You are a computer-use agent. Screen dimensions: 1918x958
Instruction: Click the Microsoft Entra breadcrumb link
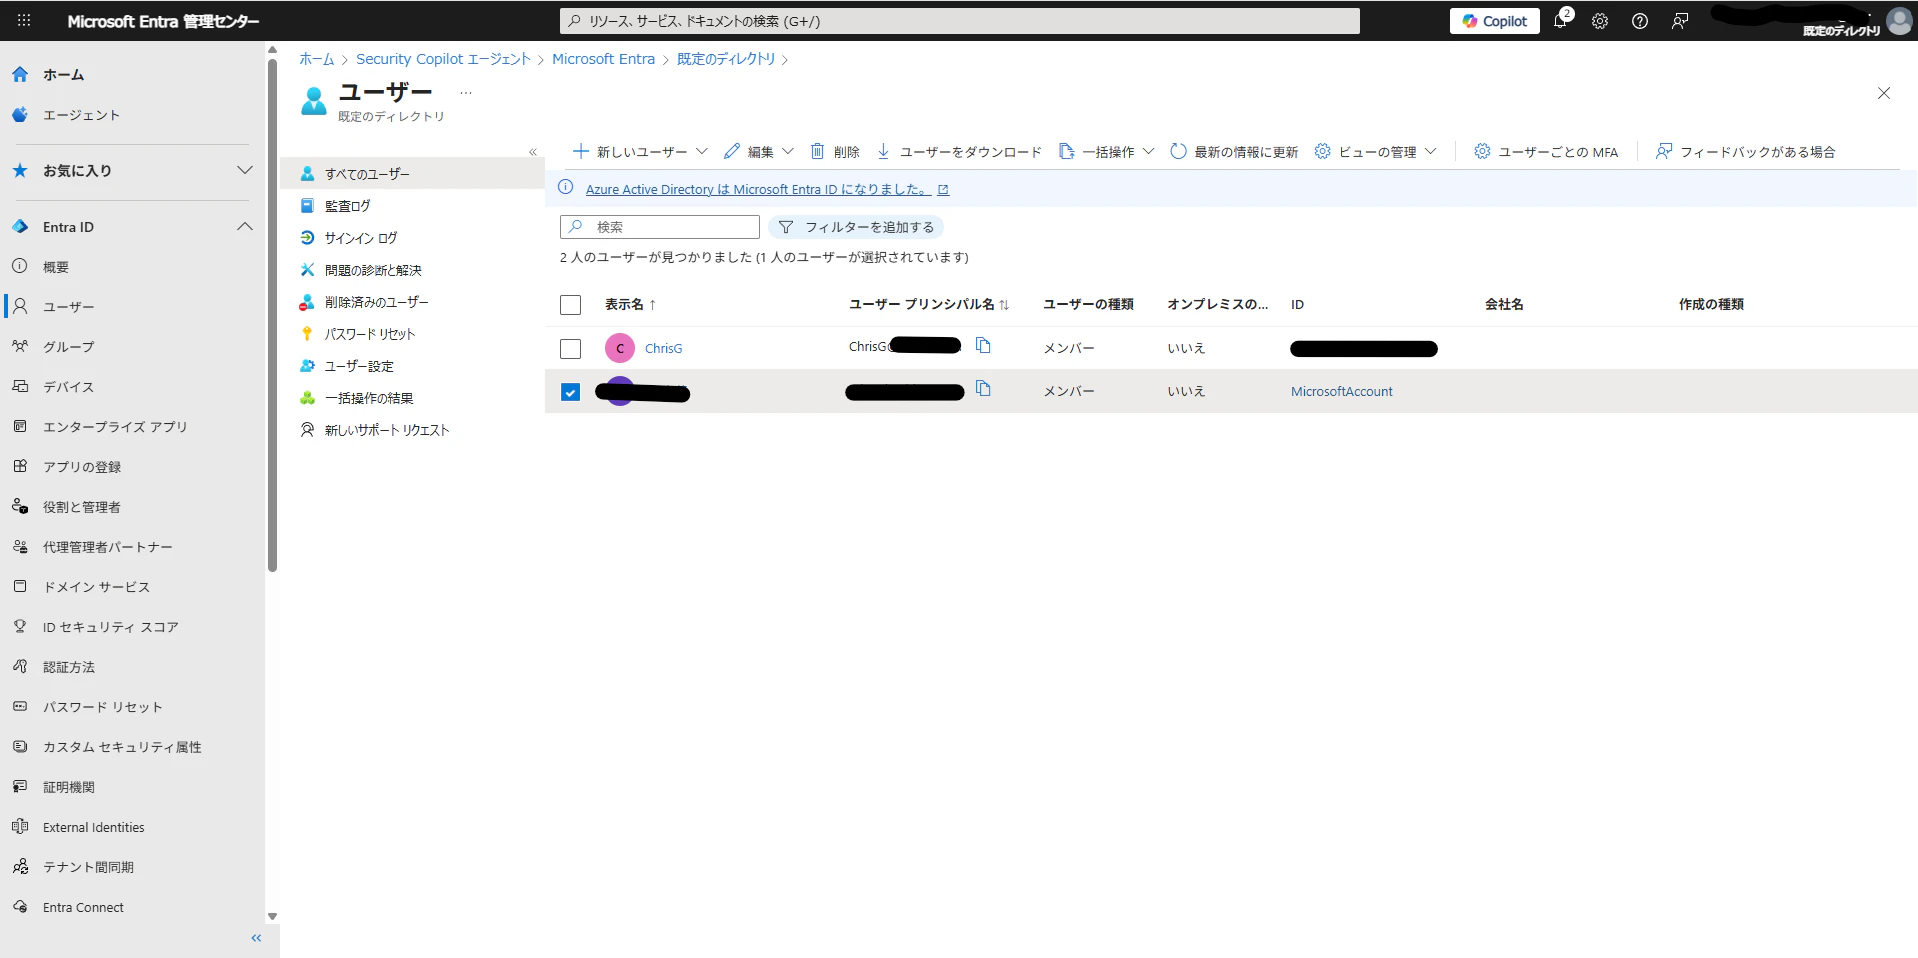pyautogui.click(x=603, y=59)
